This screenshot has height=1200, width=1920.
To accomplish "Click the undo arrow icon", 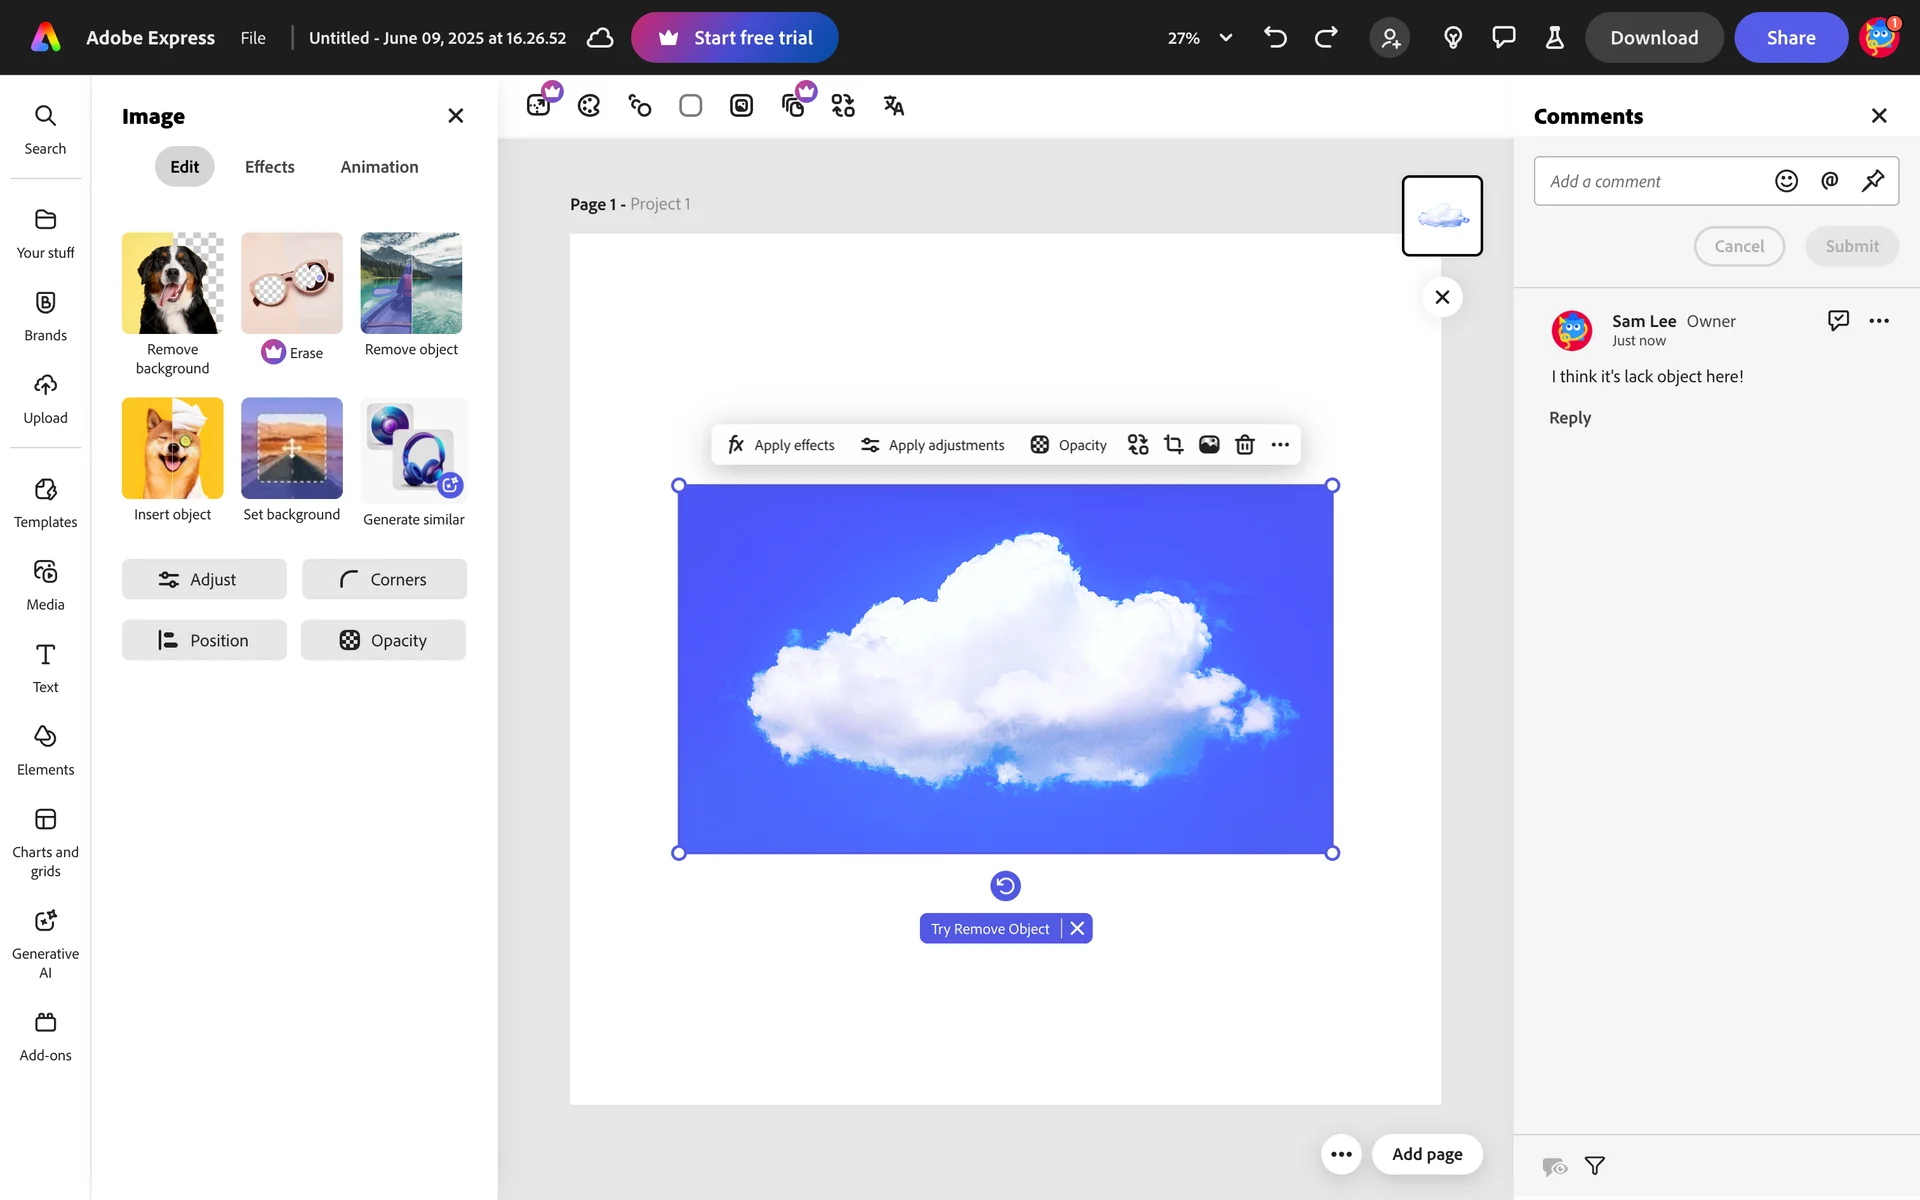I will click(1275, 38).
